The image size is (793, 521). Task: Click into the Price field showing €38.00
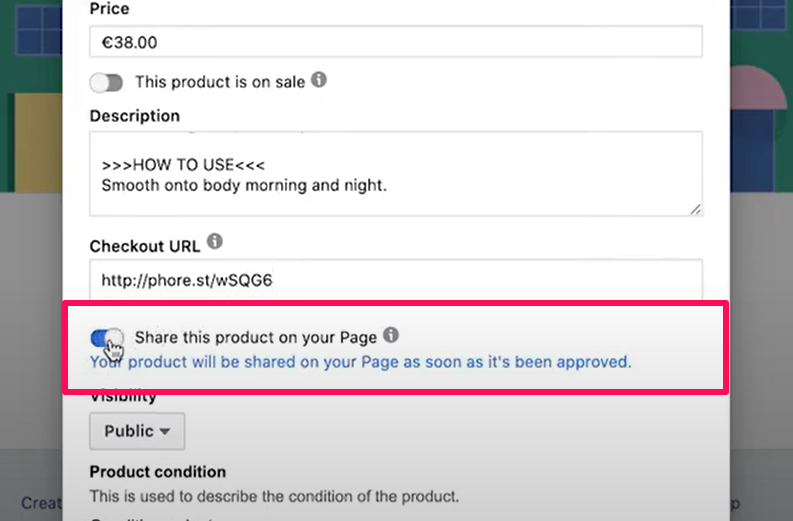point(395,42)
